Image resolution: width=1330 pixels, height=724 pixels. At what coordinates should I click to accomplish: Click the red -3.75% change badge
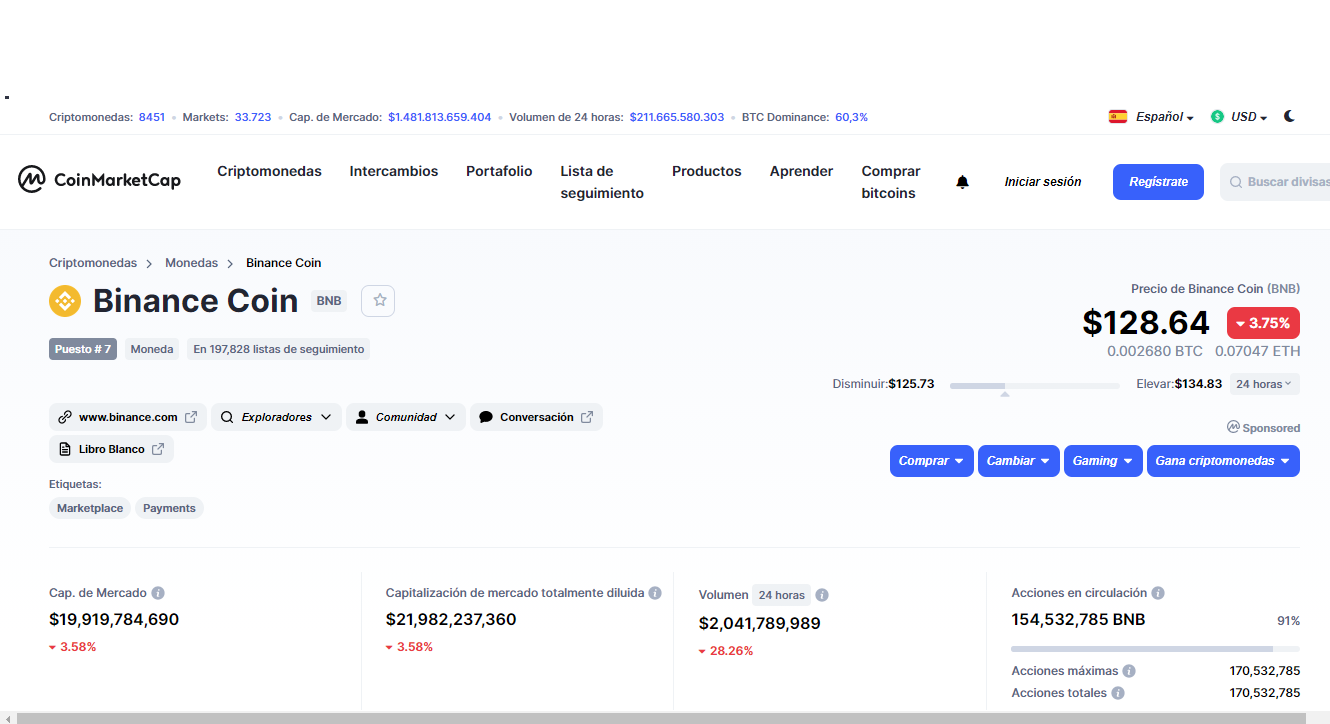pos(1263,323)
